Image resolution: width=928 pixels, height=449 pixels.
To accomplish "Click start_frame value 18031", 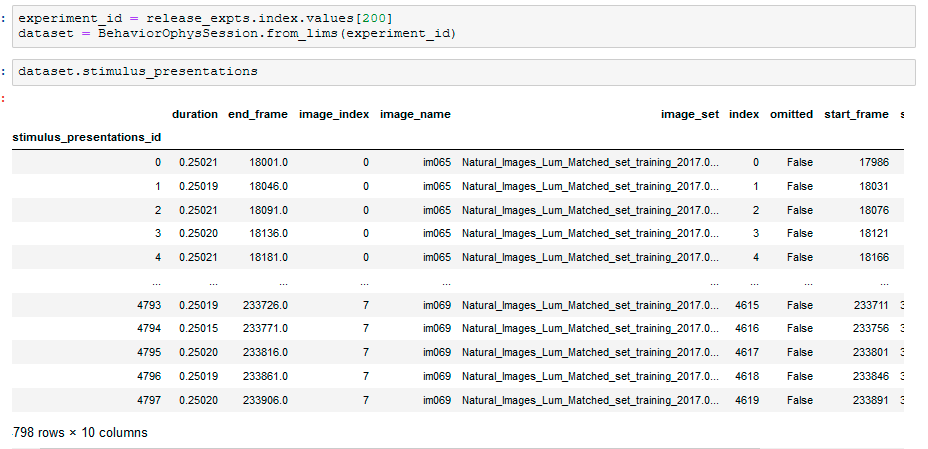I will point(874,186).
